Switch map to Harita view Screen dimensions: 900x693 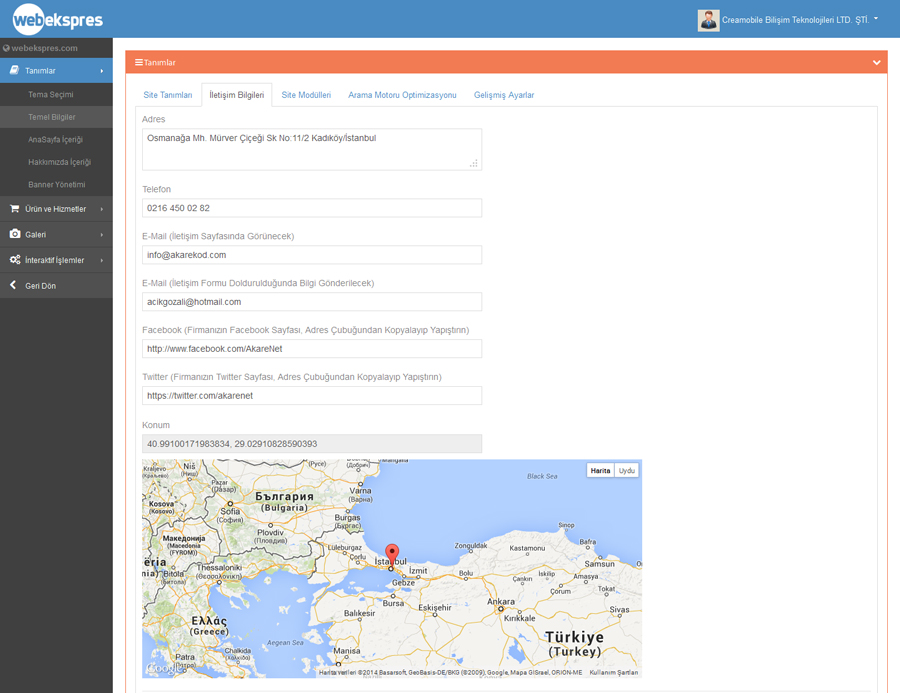point(600,470)
